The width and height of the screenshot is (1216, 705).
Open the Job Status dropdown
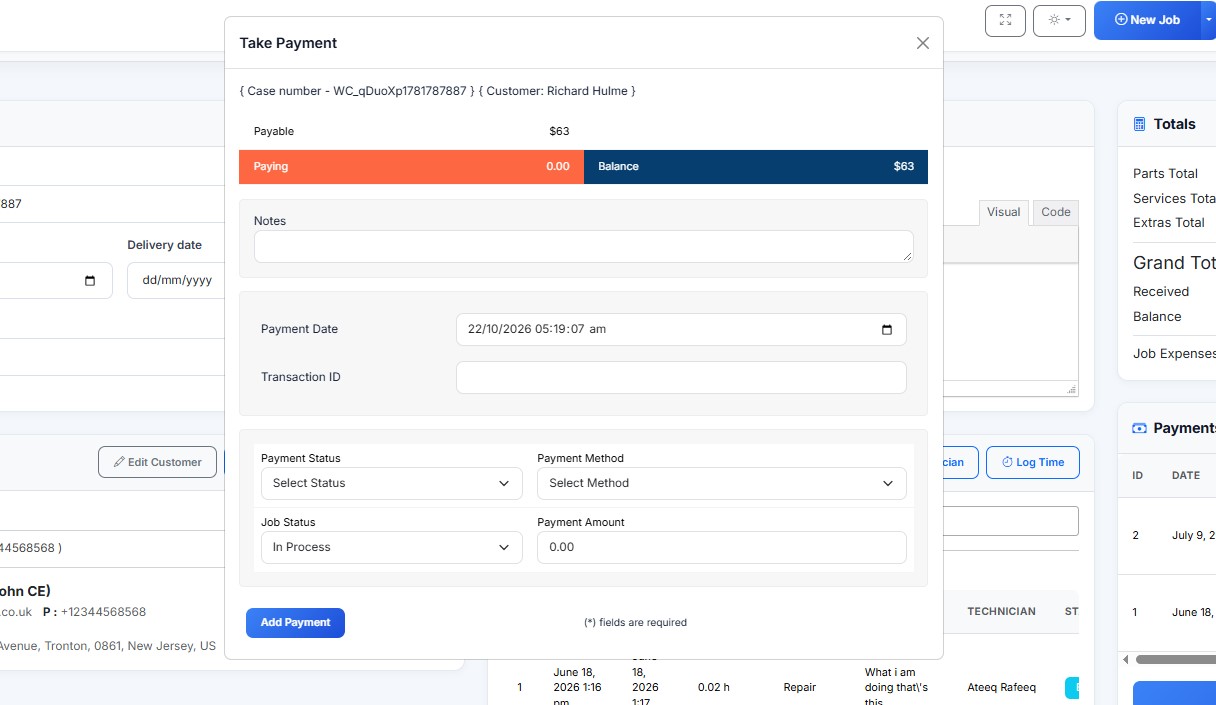click(391, 547)
